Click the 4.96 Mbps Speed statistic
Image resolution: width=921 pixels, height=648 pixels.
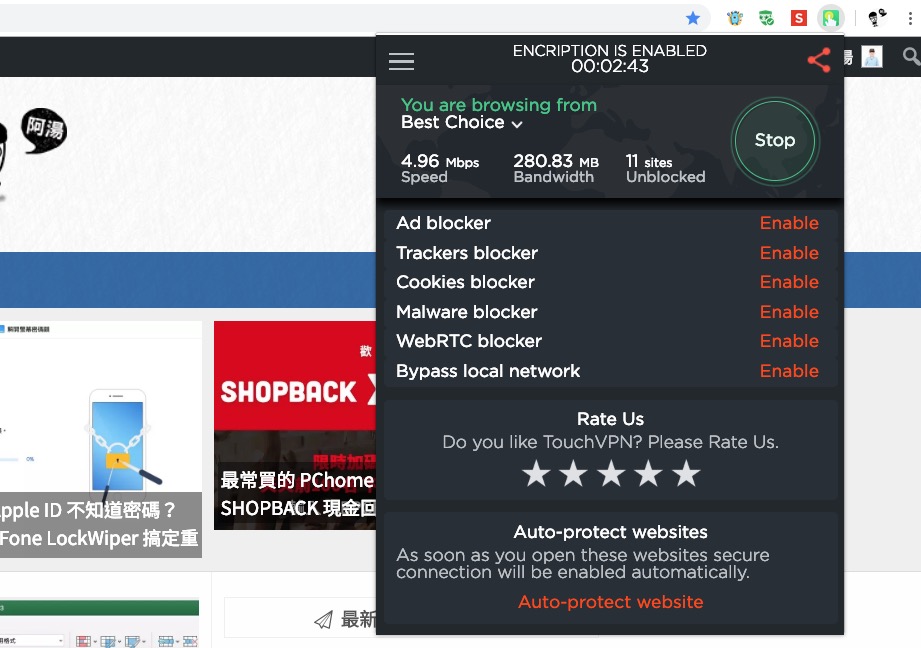(440, 169)
